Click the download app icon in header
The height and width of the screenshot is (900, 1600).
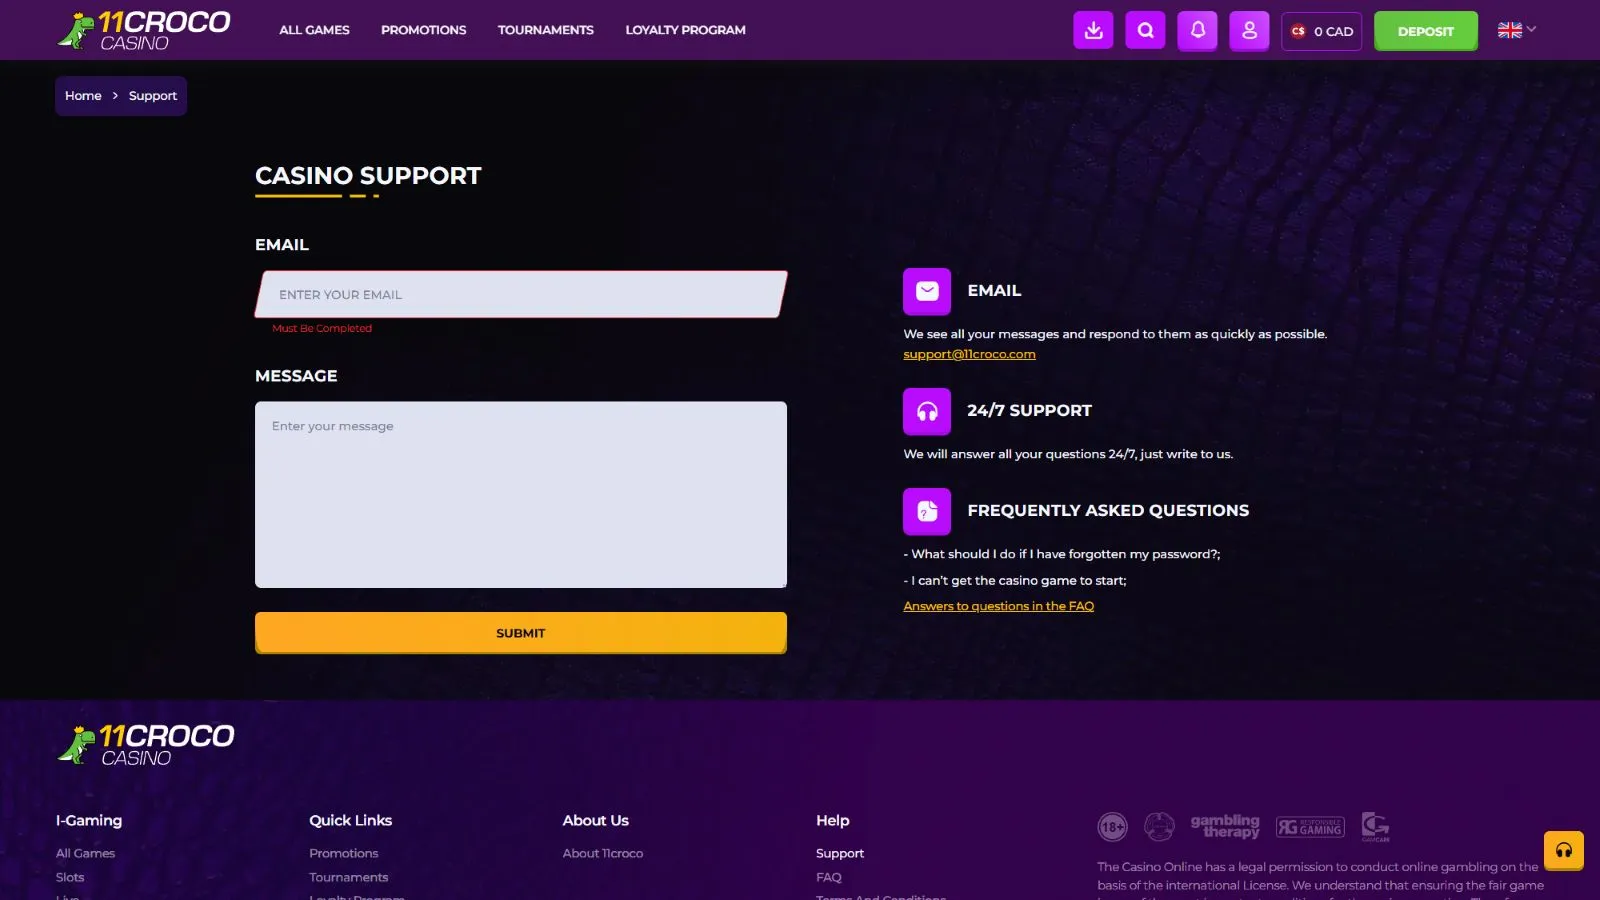point(1093,30)
